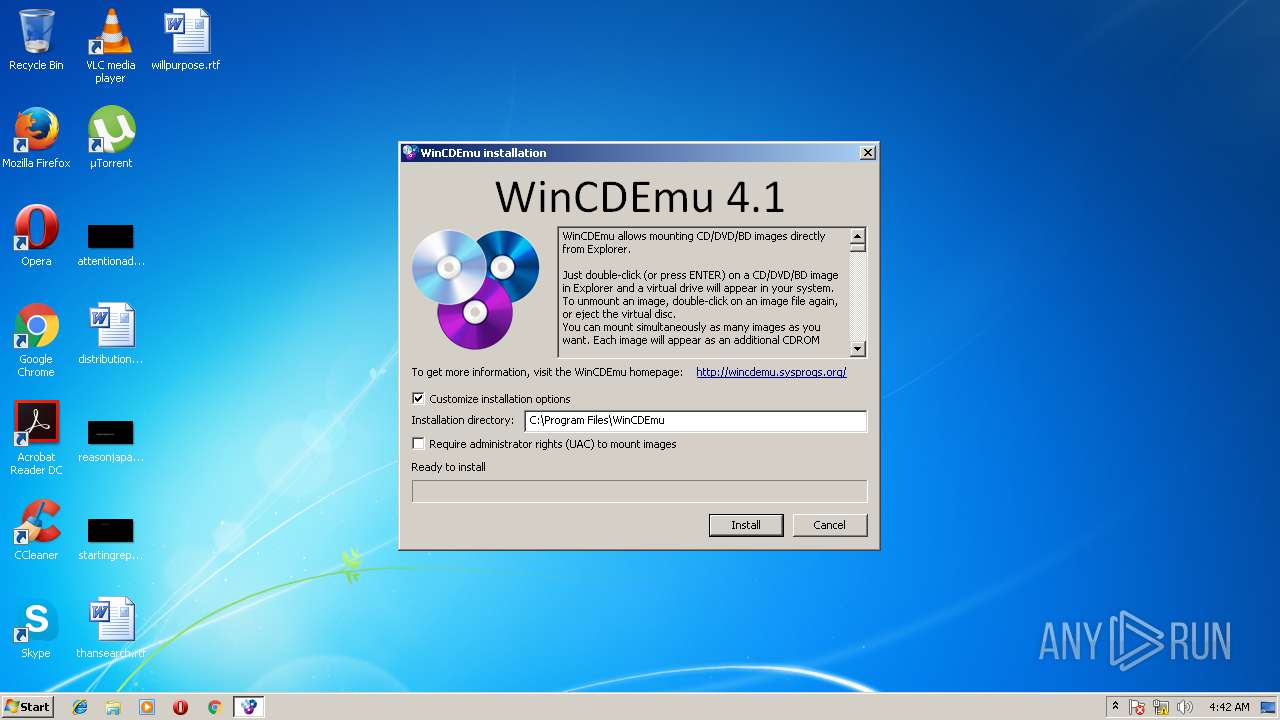This screenshot has height=720, width=1280.
Task: Click the Opera icon on taskbar
Action: (181, 707)
